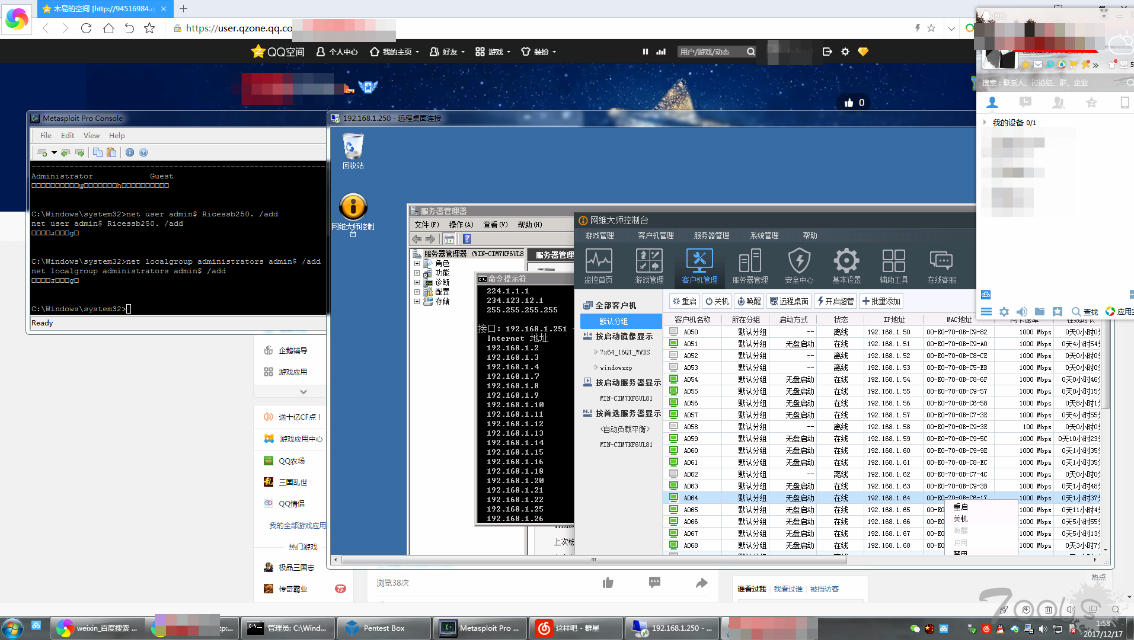The height and width of the screenshot is (640, 1134).
Task: Click the browser address bar URL
Action: [x=239, y=28]
